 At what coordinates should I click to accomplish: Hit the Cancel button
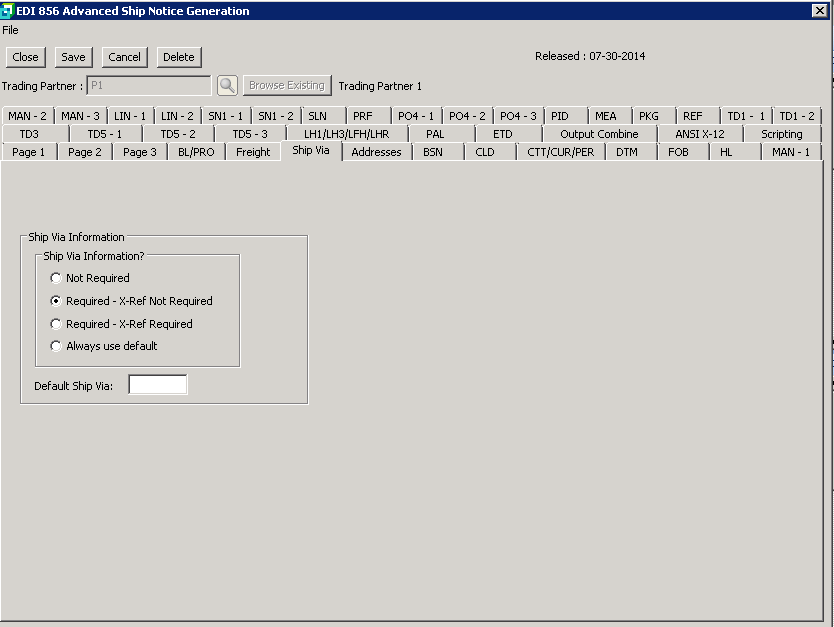(x=125, y=57)
